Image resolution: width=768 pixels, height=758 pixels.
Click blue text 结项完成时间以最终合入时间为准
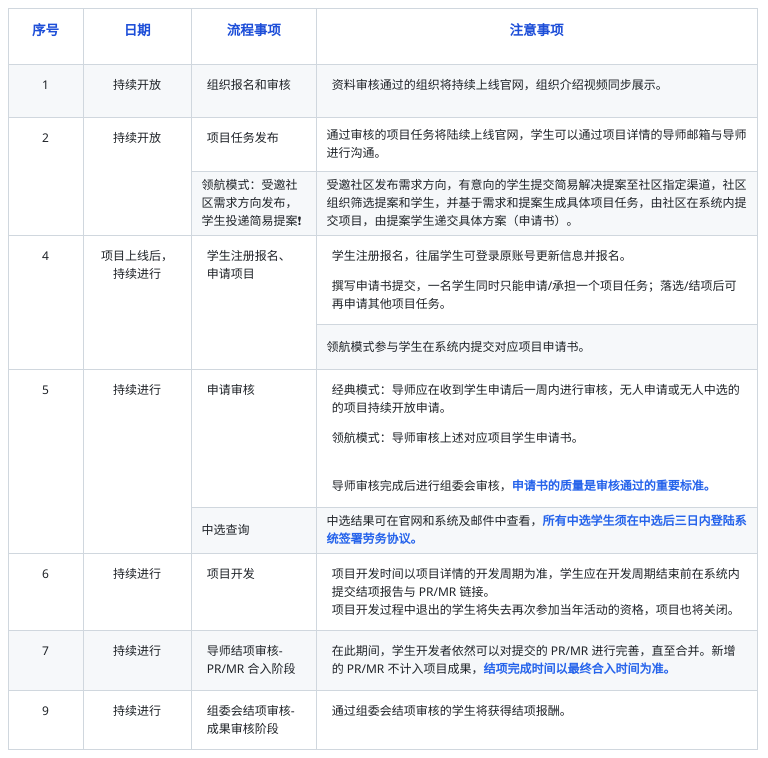click(576, 668)
